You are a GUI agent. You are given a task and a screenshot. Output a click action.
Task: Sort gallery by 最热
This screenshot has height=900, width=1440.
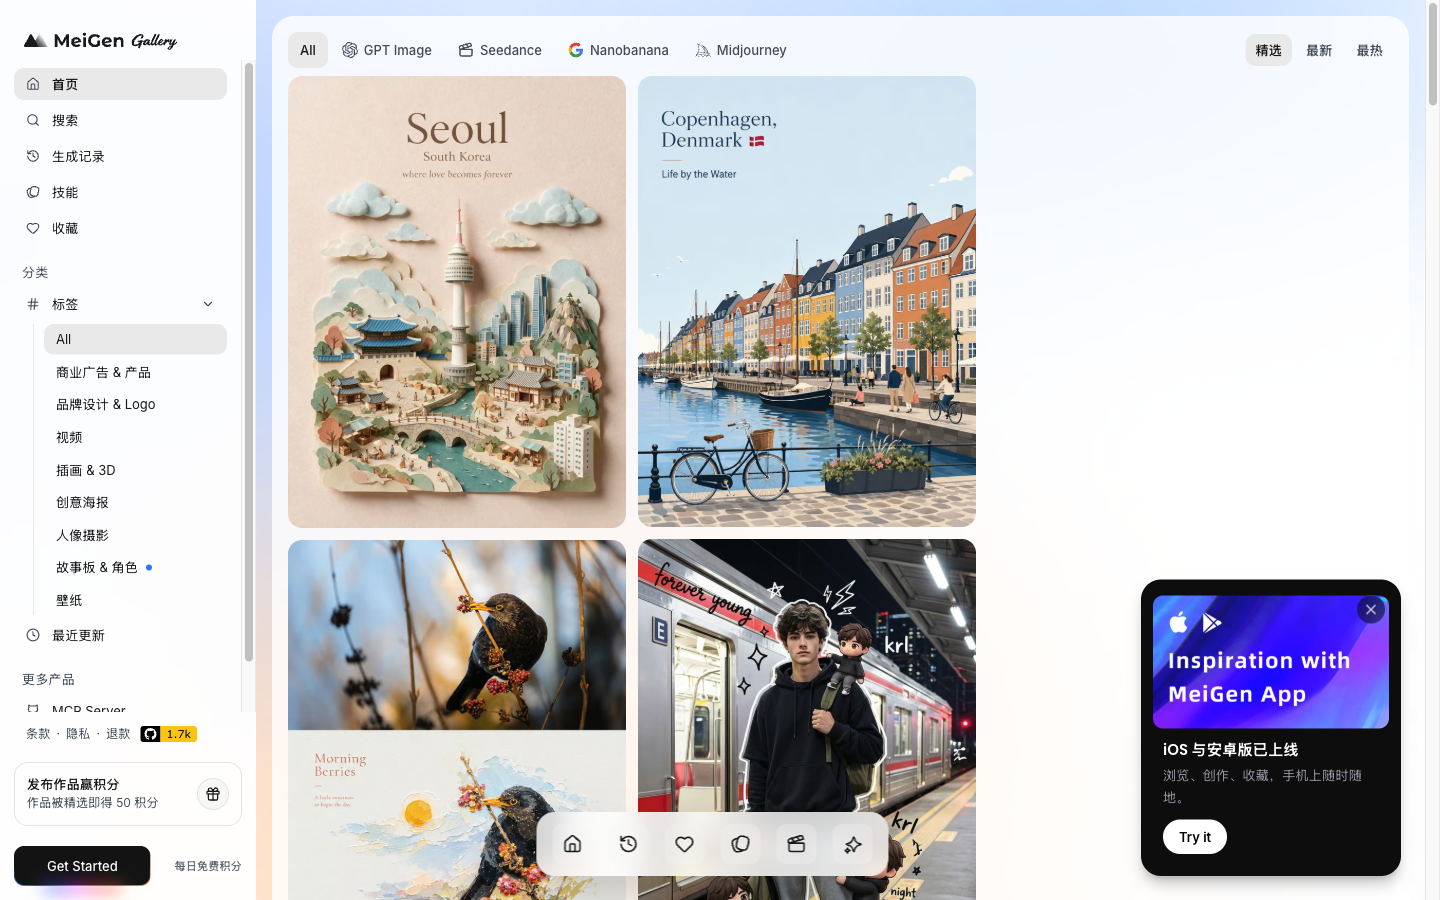1370,50
